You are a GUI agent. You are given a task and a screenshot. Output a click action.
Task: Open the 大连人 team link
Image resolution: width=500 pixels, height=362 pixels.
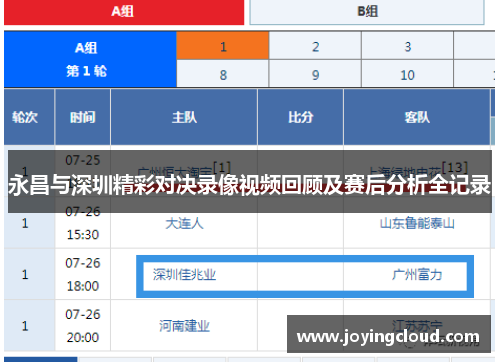(184, 223)
